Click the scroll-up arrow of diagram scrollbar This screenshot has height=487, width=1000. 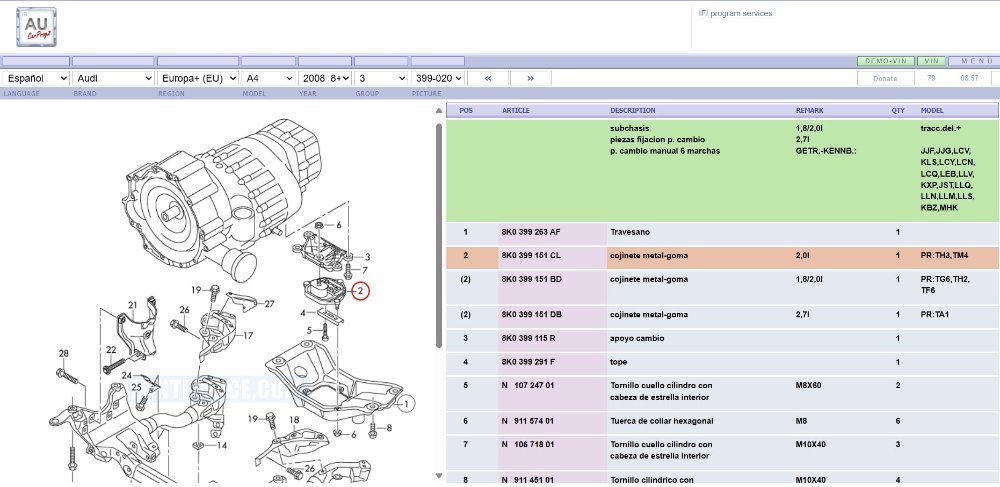pyautogui.click(x=439, y=111)
